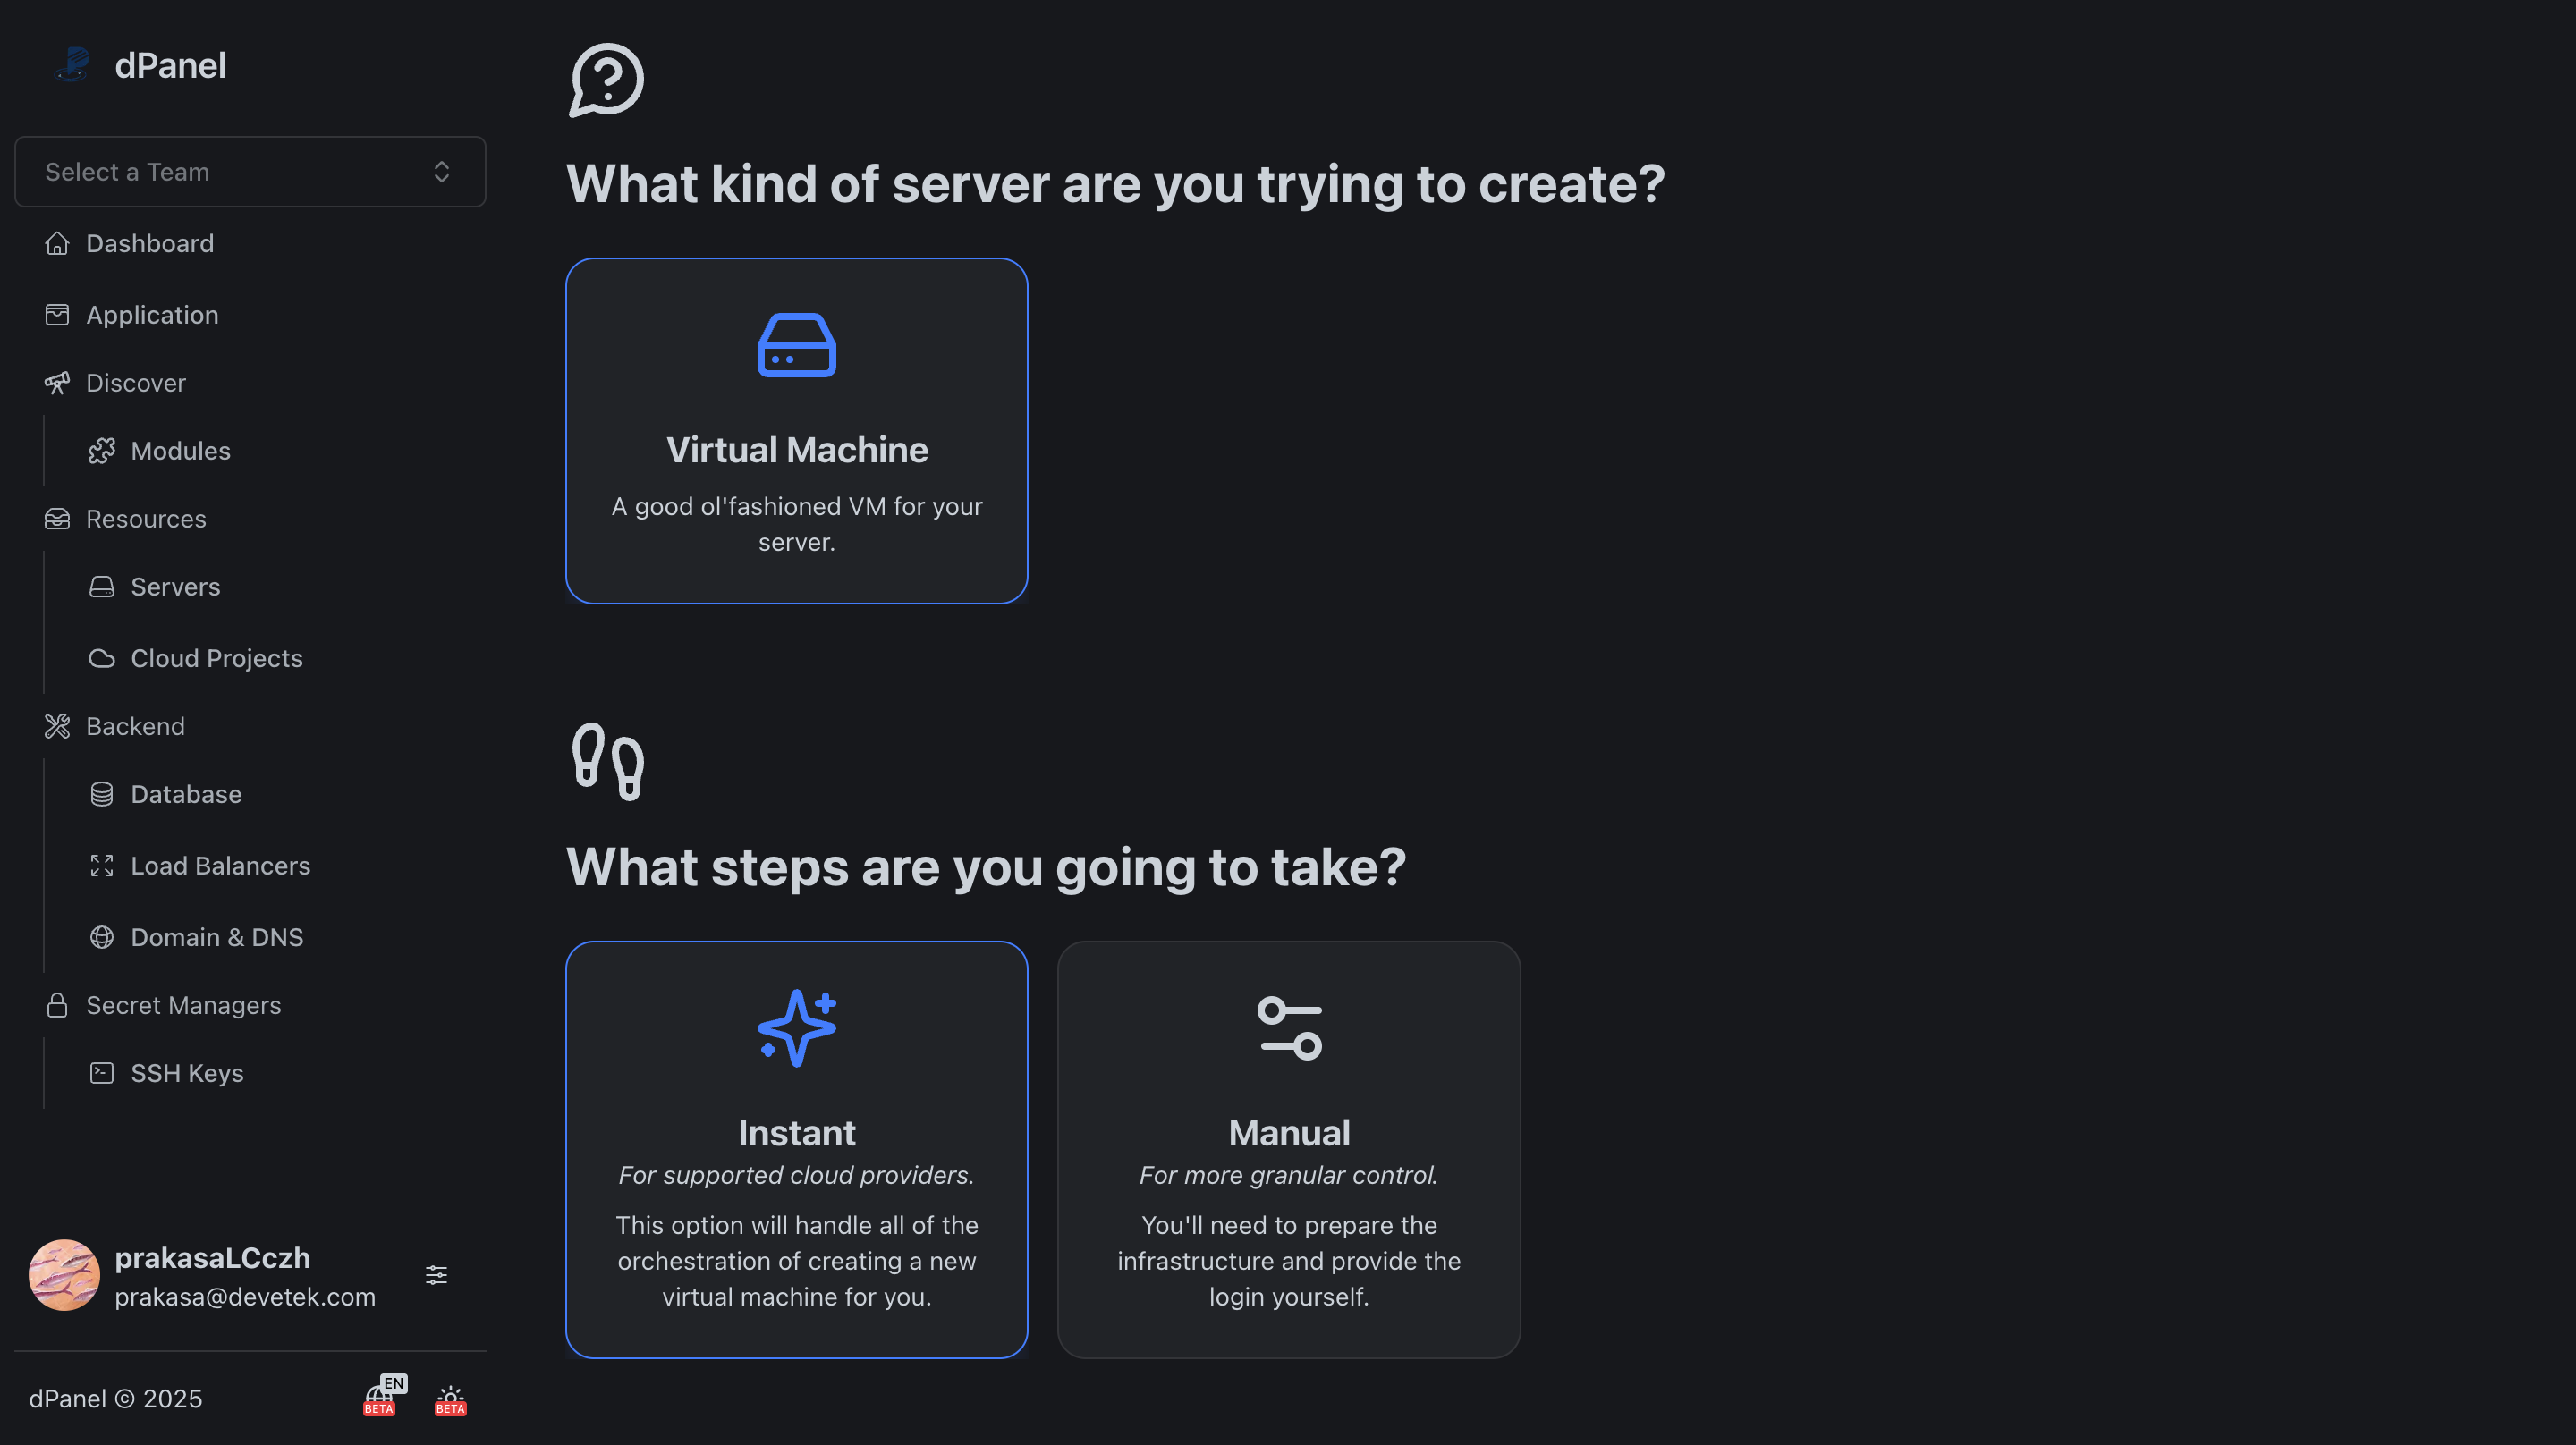Click the Discover telescope icon
2576x1445 pixels.
pyautogui.click(x=57, y=383)
